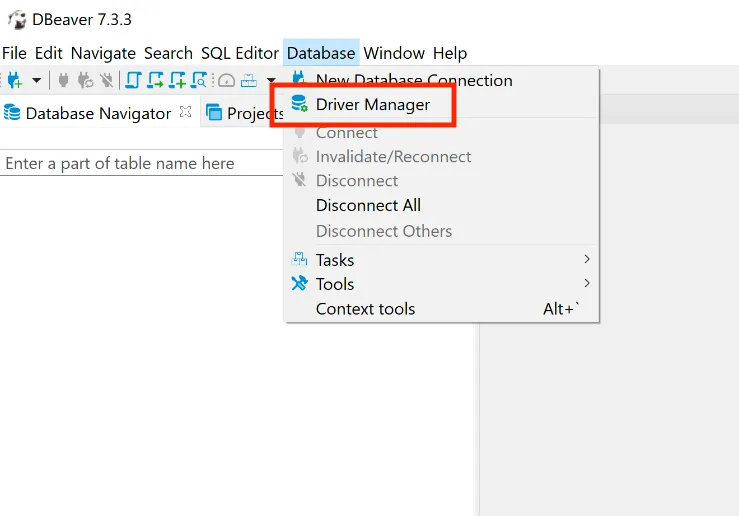739x516 pixels.
Task: Open the Help menu
Action: [450, 53]
